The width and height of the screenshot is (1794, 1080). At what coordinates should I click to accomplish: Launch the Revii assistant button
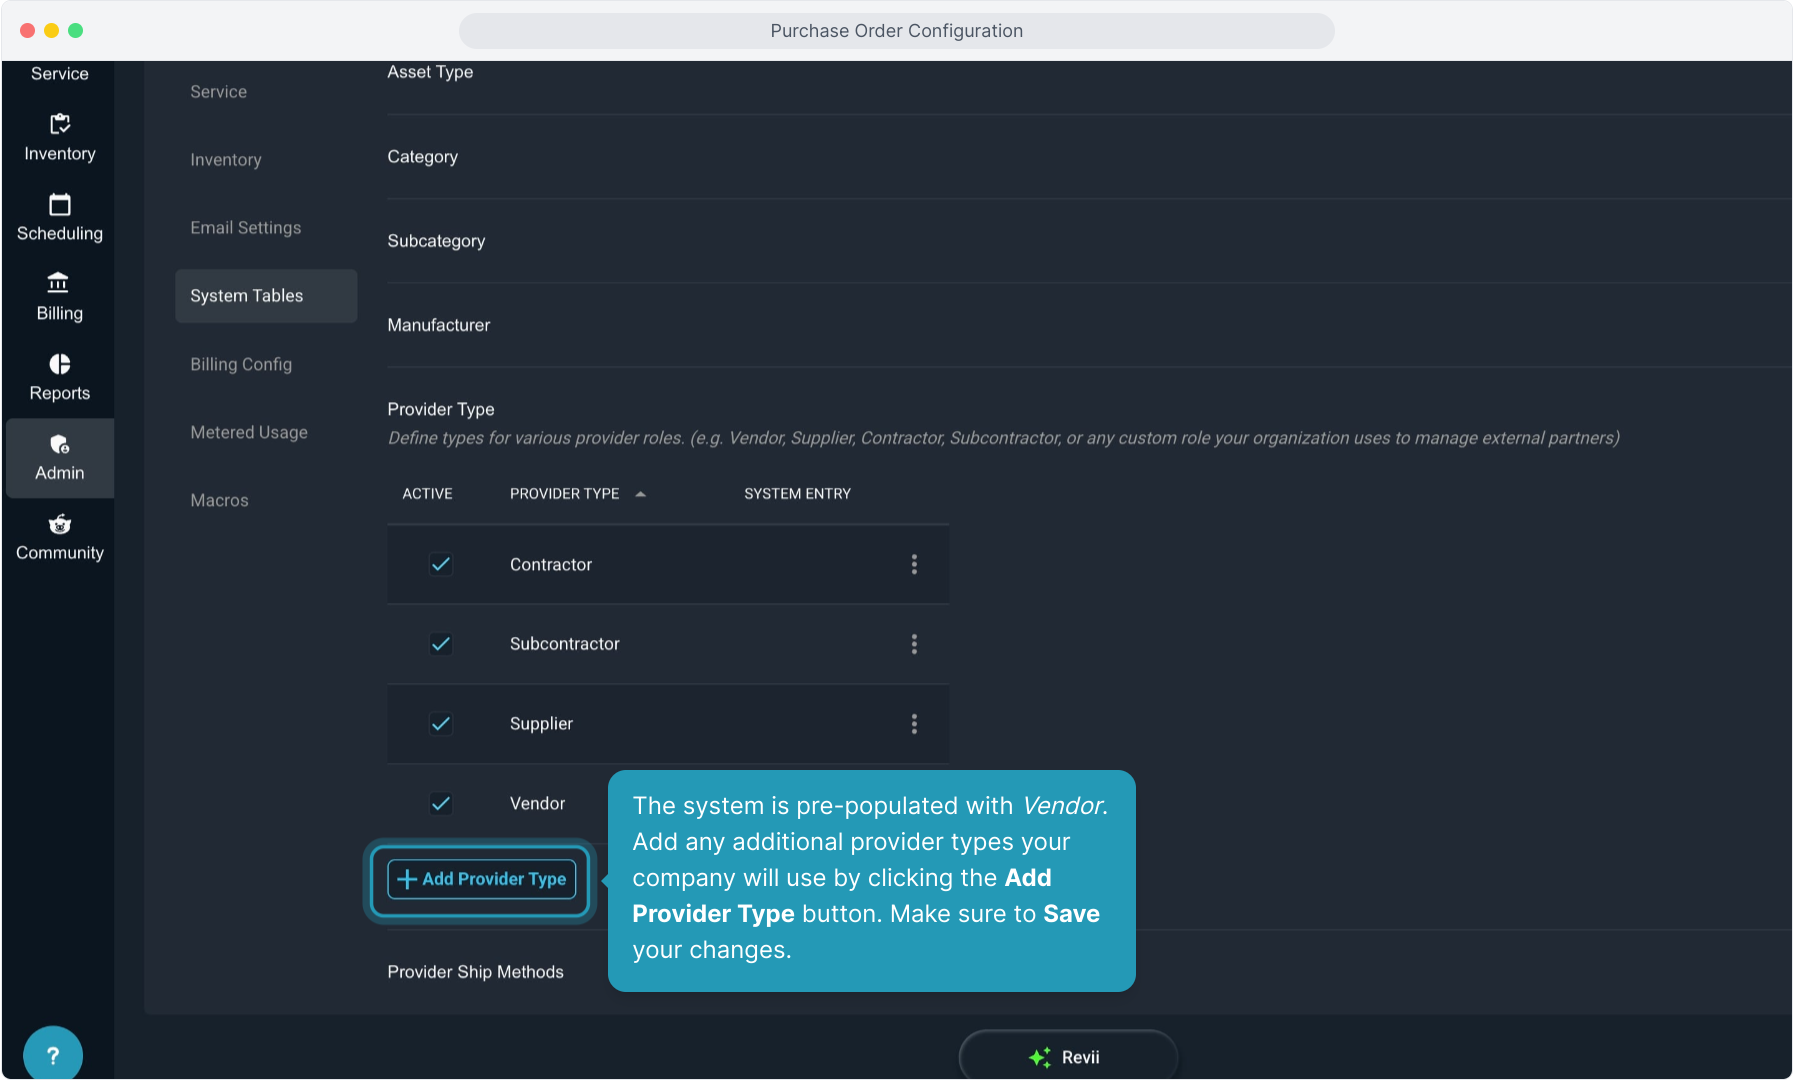click(1067, 1057)
